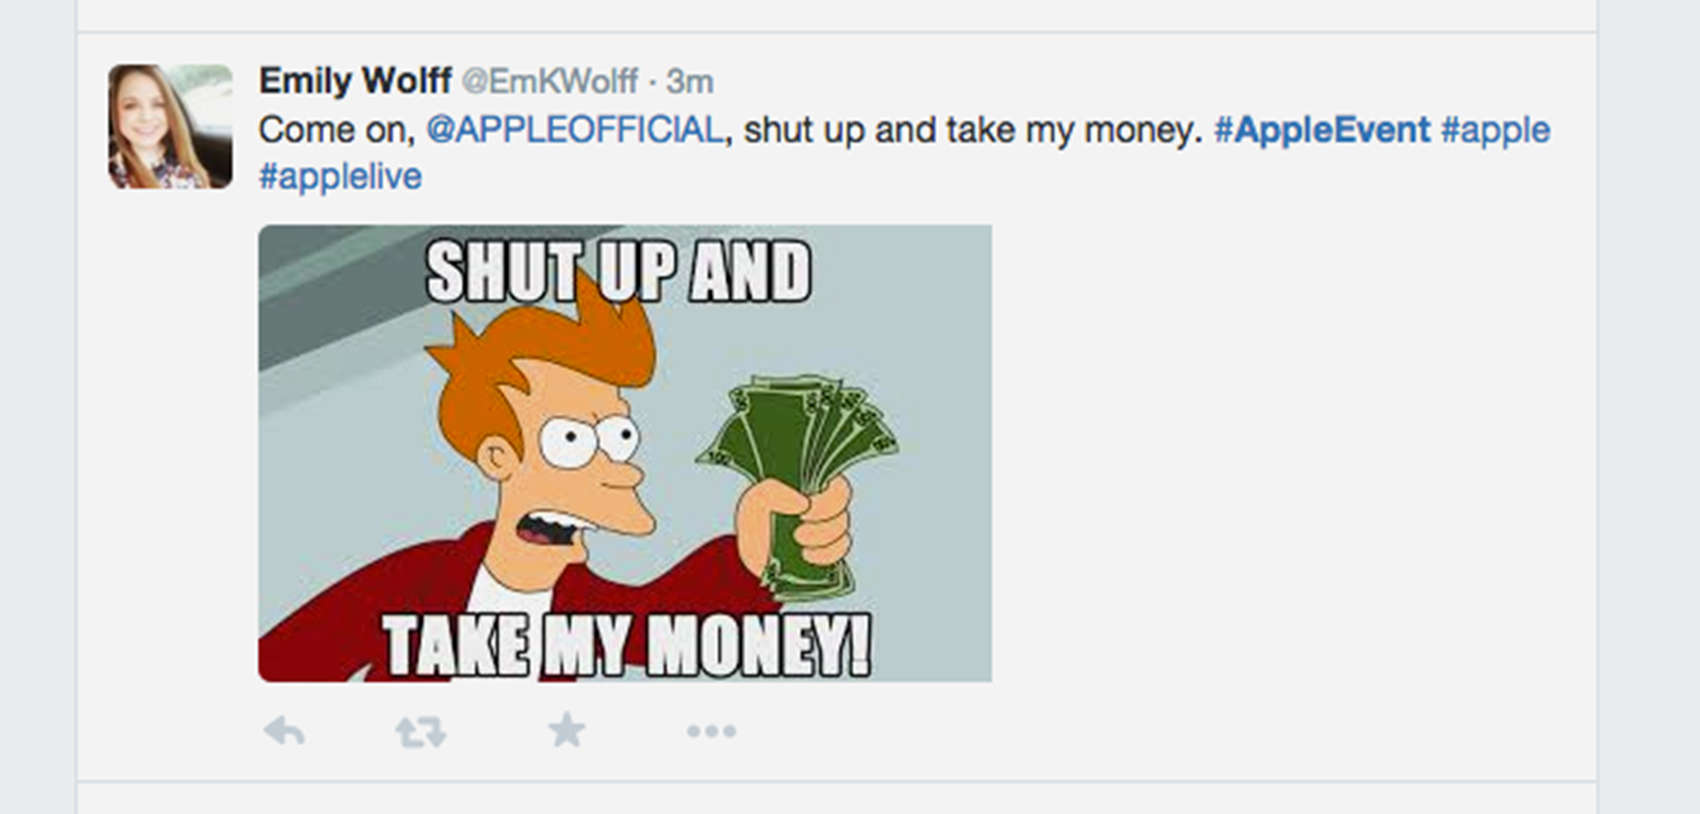Open the @EmKWolff handle link
The width and height of the screenshot is (1700, 814).
[x=549, y=82]
